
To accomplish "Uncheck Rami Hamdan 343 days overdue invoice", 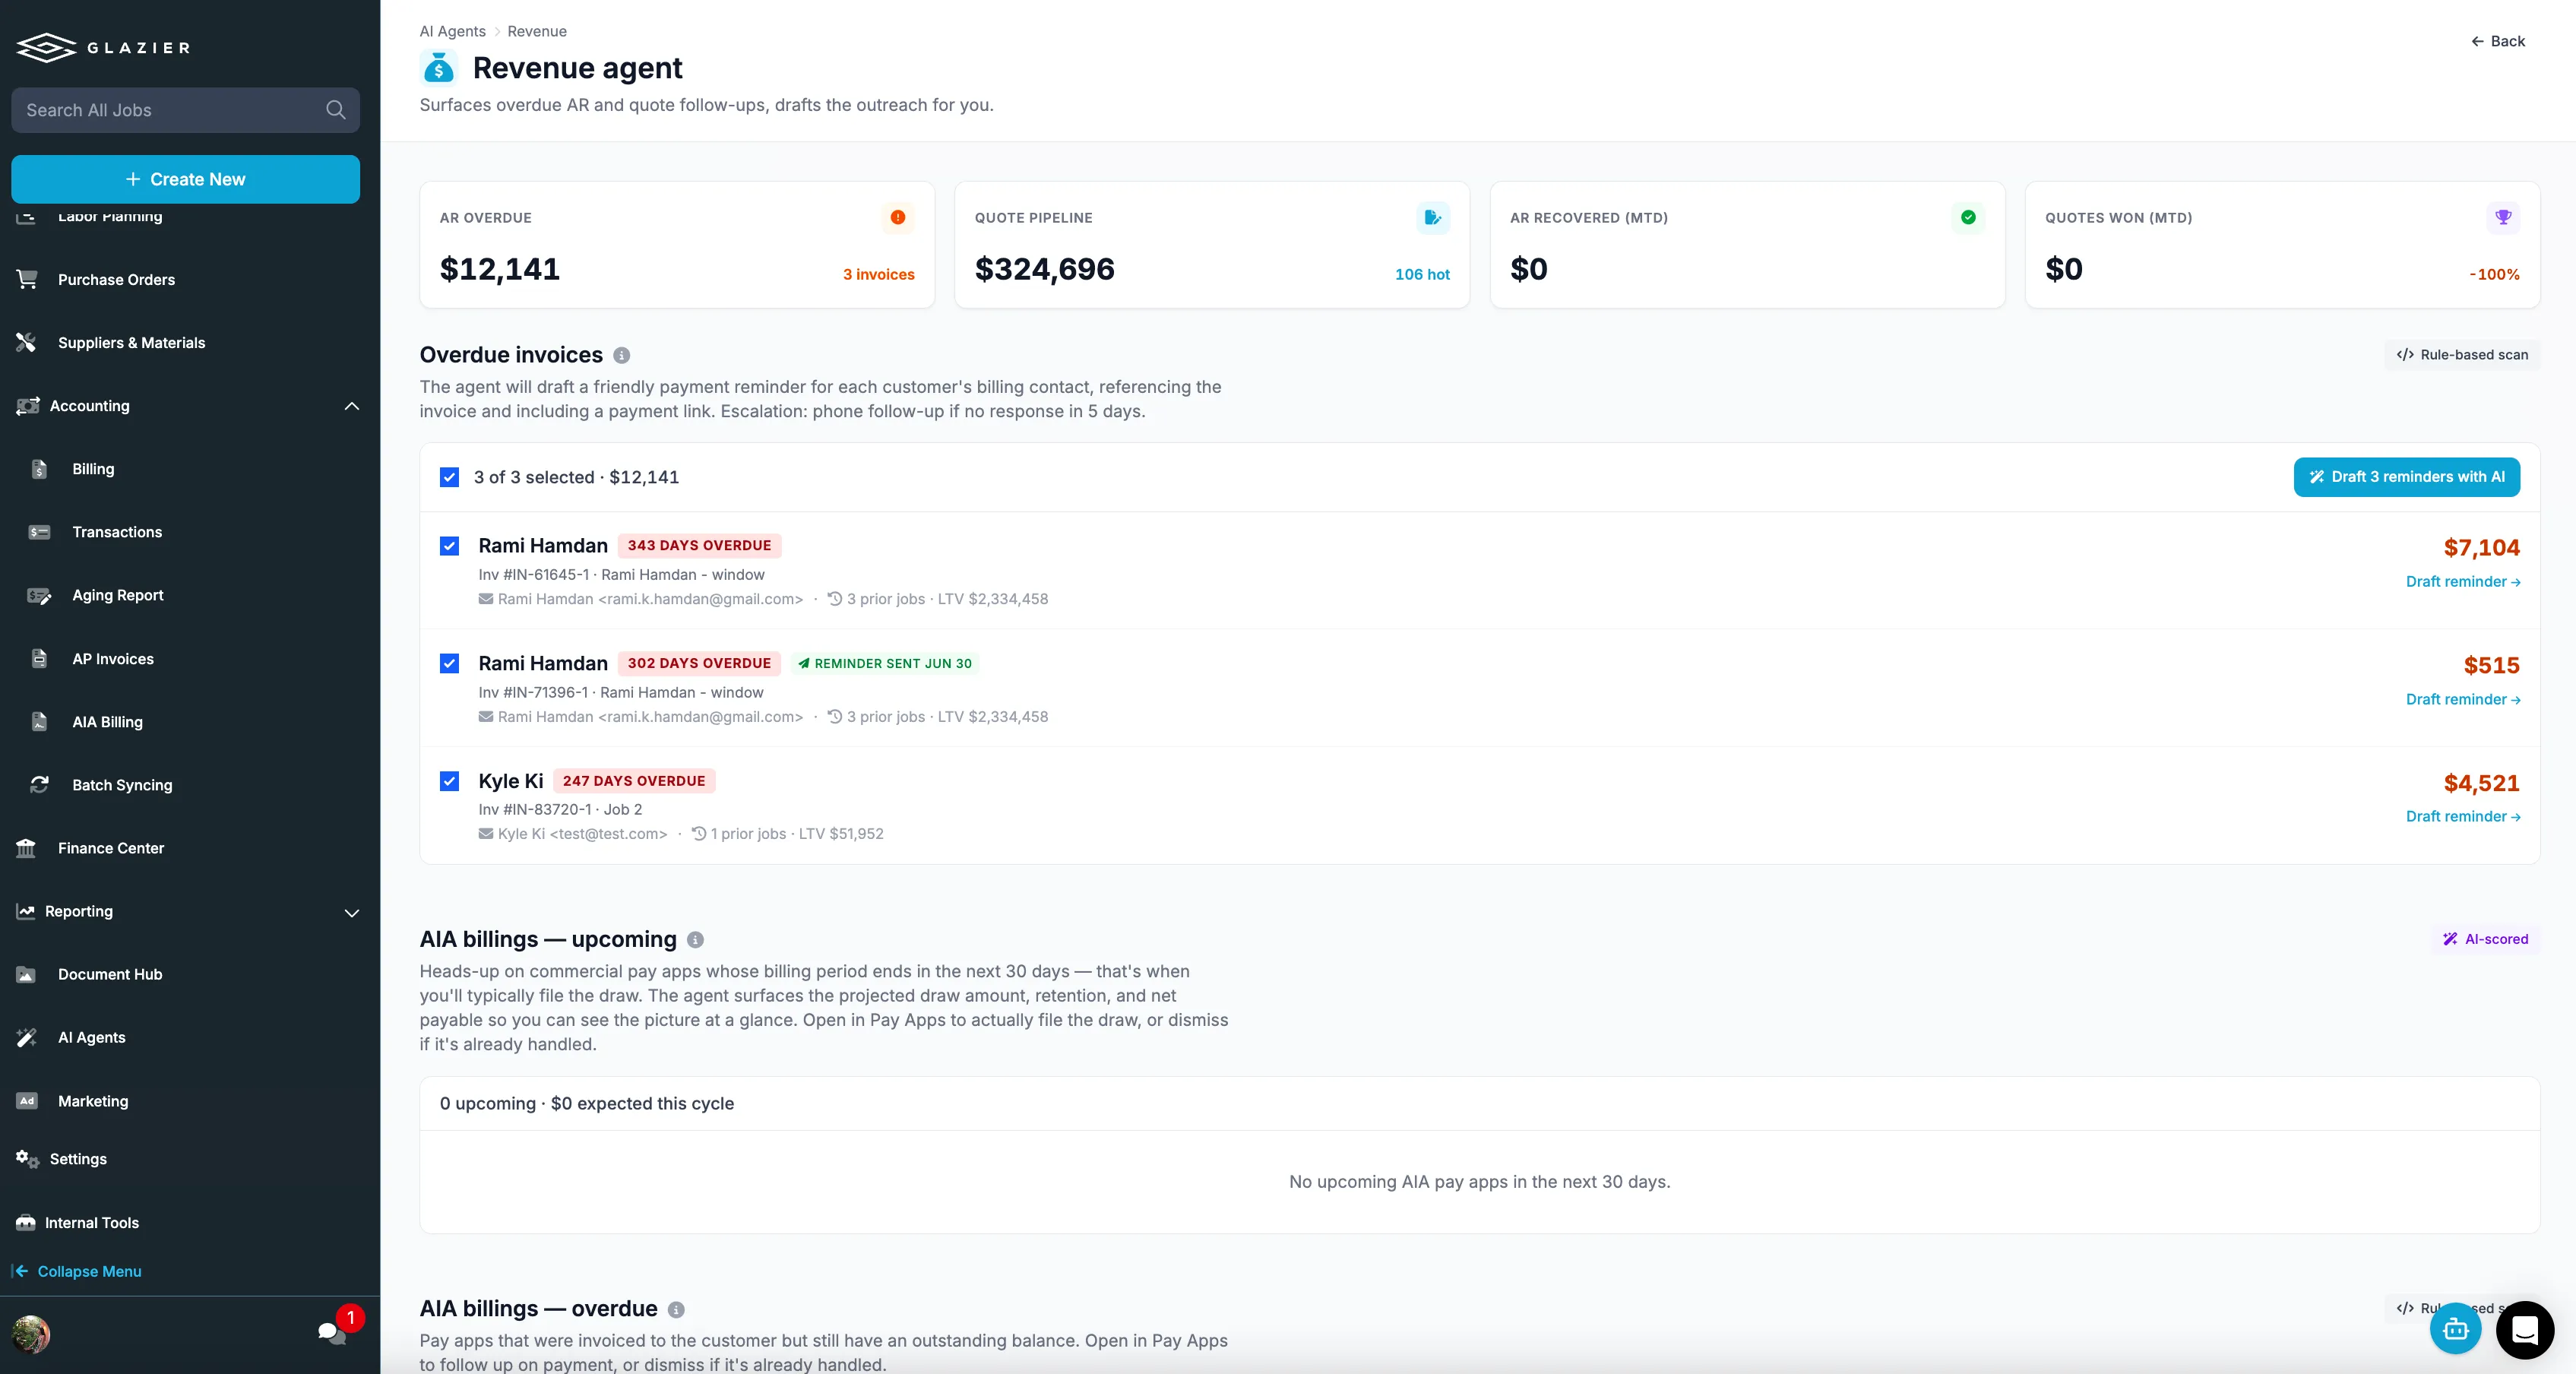I will click(449, 546).
